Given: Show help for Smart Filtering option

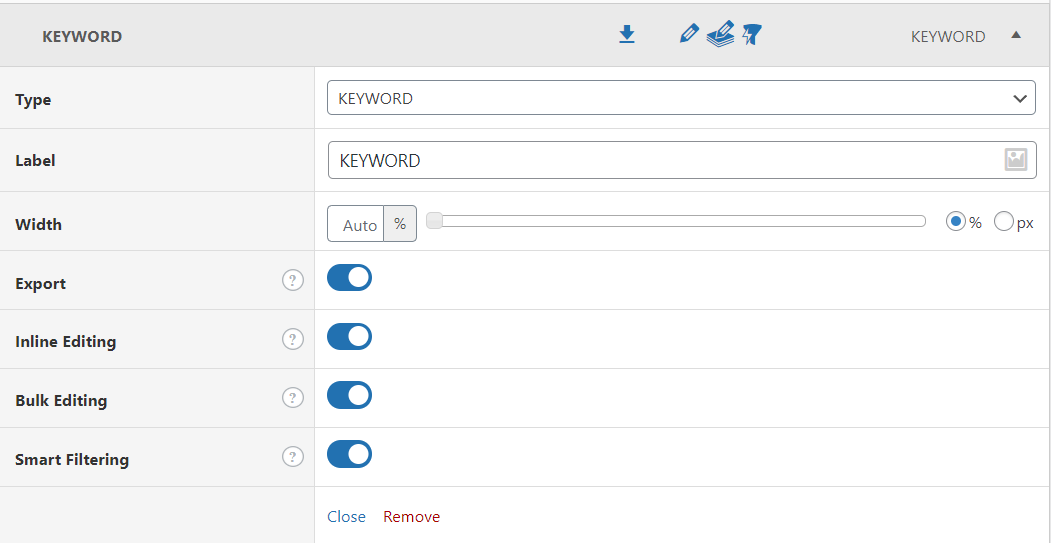Looking at the screenshot, I should pos(292,457).
